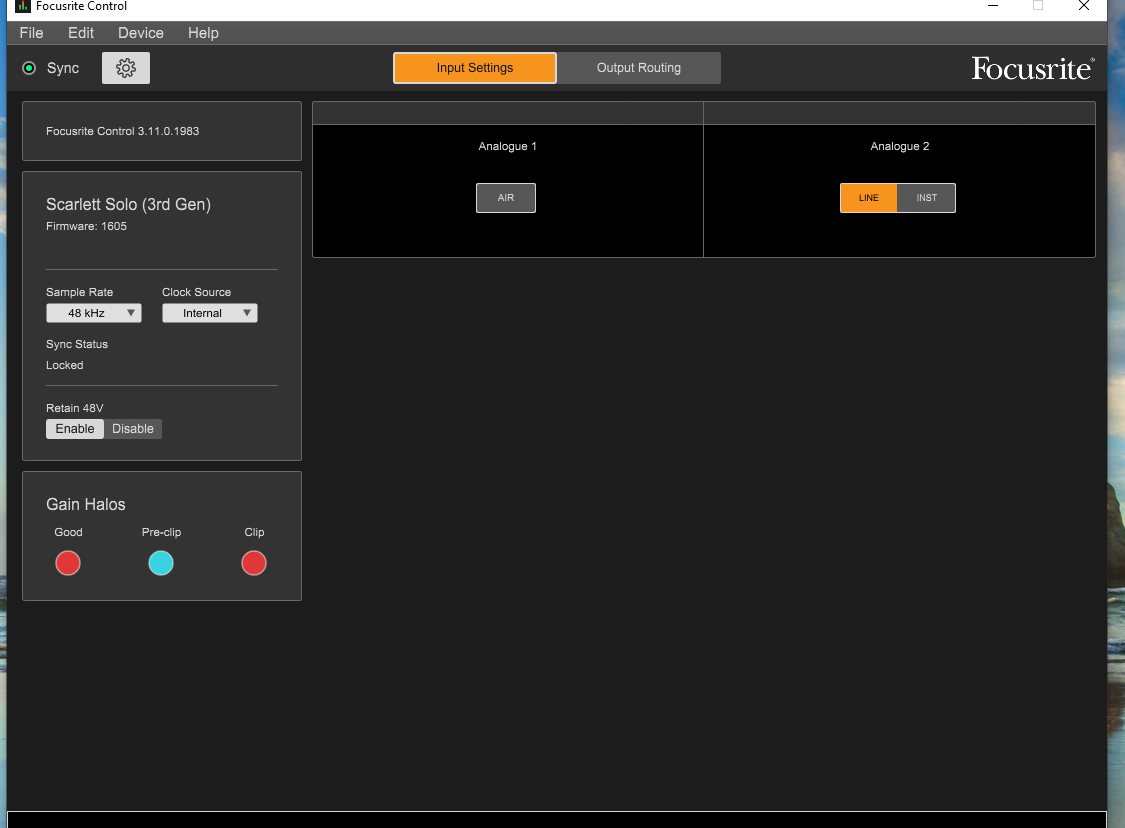Open the Device menu
The image size is (1125, 828).
point(141,33)
